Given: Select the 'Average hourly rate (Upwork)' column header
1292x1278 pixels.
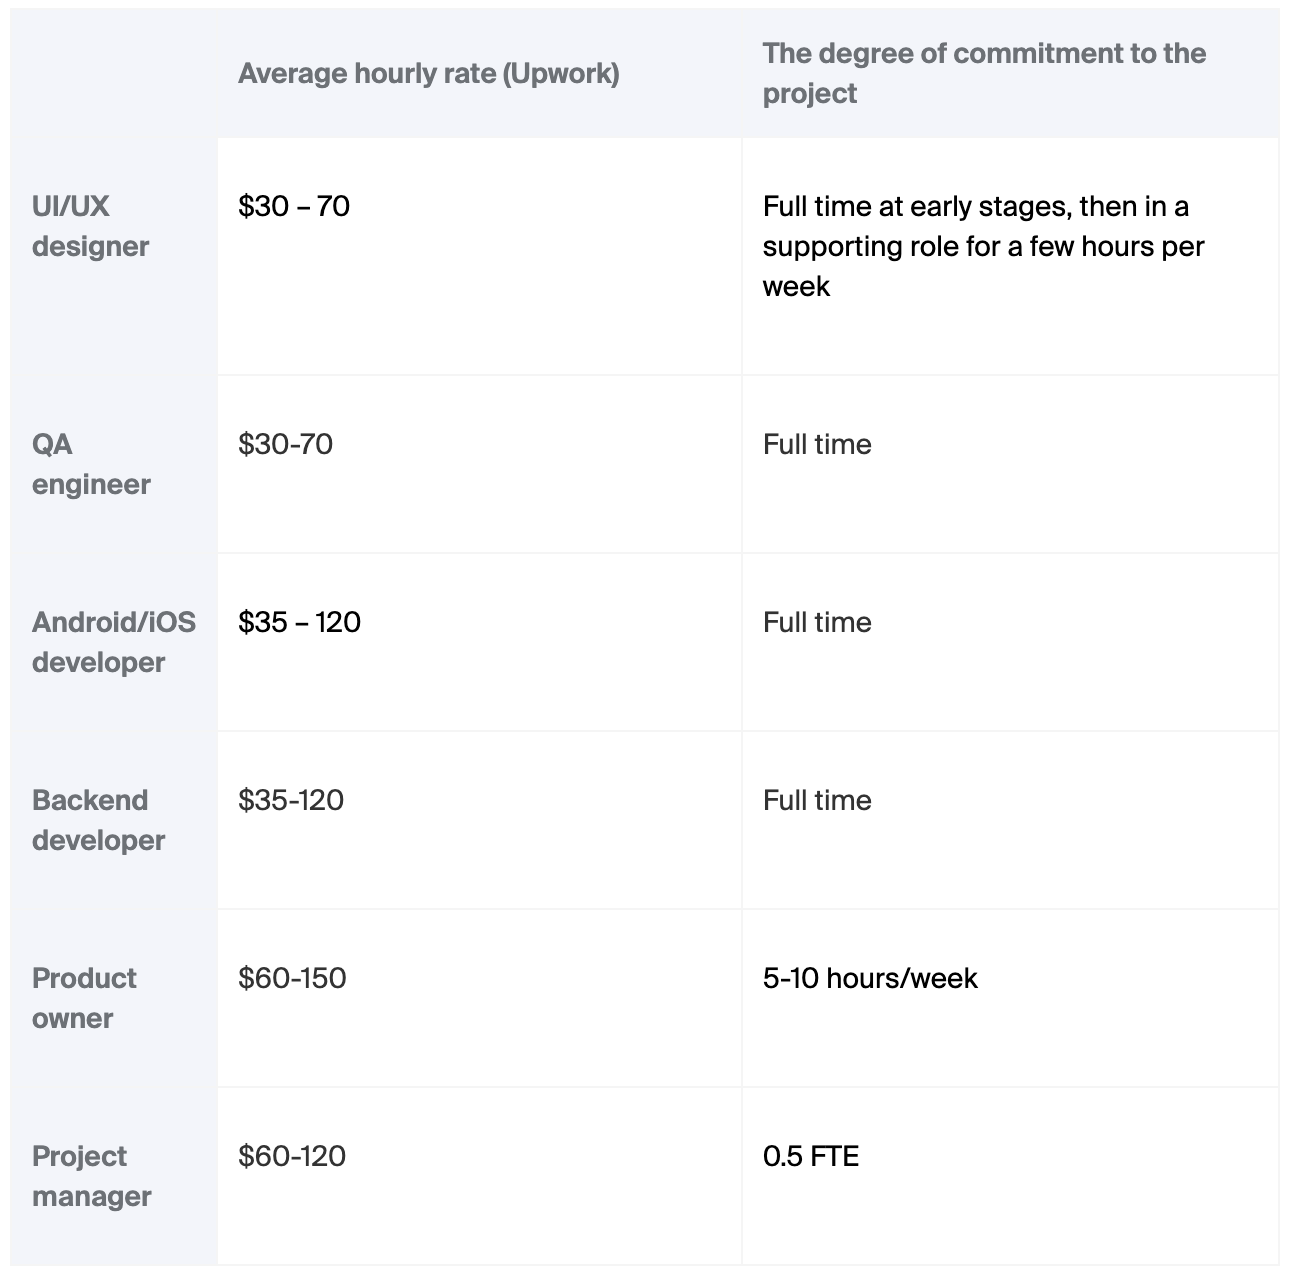Looking at the screenshot, I should tap(428, 74).
